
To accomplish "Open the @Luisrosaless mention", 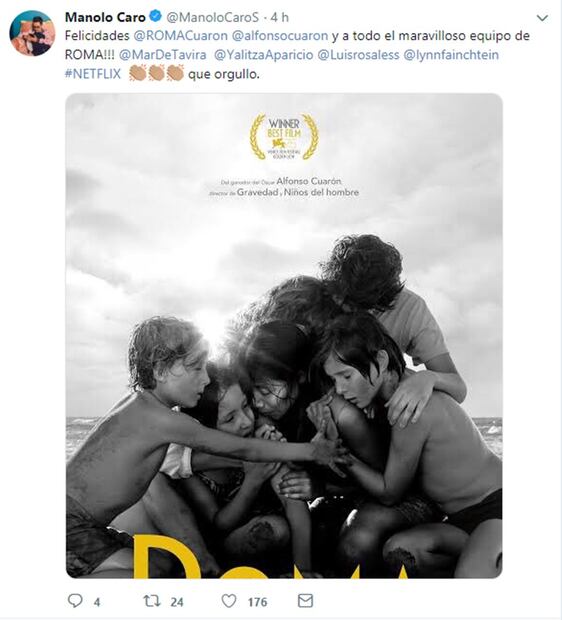I will [358, 55].
